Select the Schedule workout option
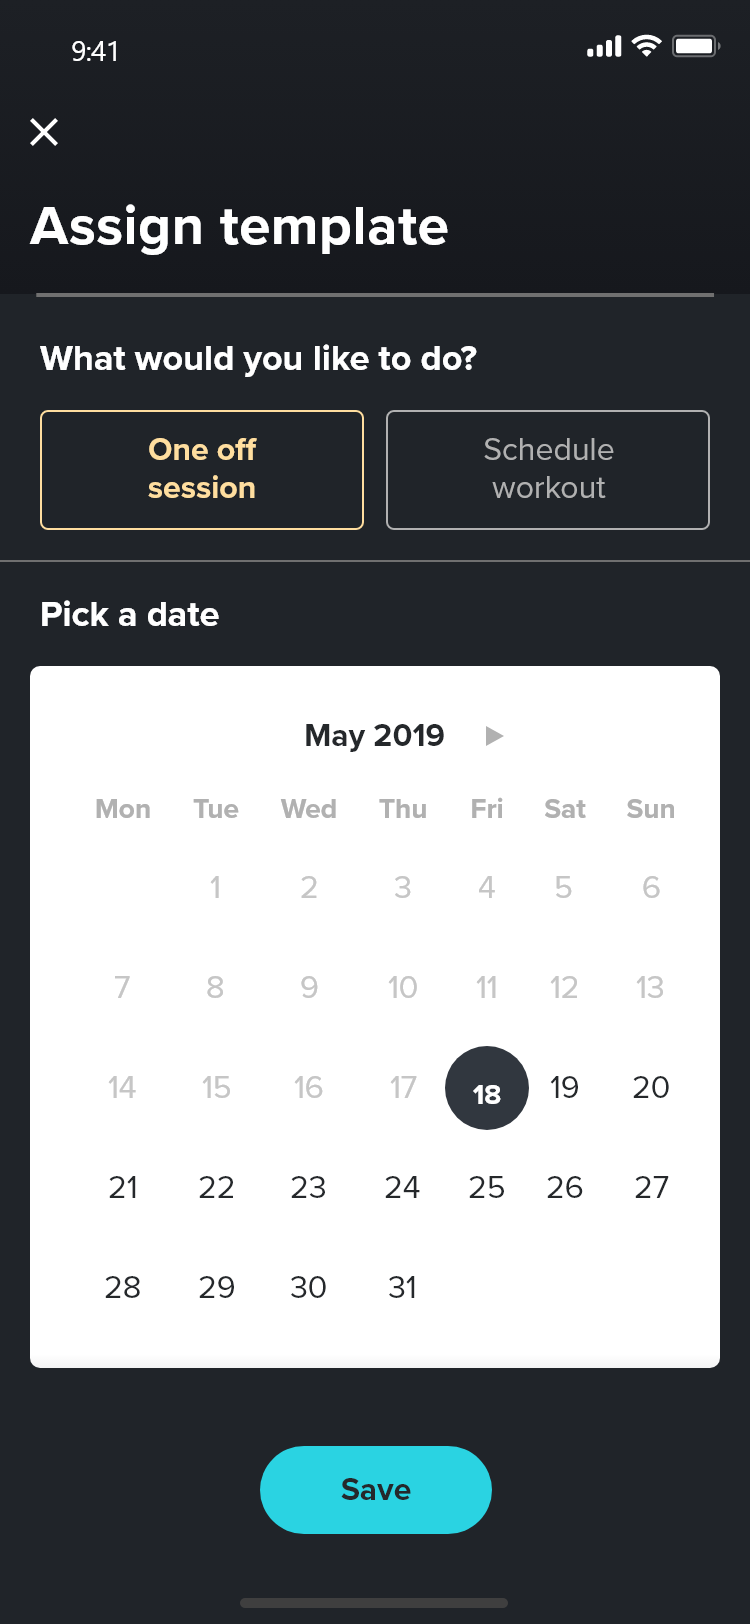Image resolution: width=750 pixels, height=1624 pixels. [548, 469]
